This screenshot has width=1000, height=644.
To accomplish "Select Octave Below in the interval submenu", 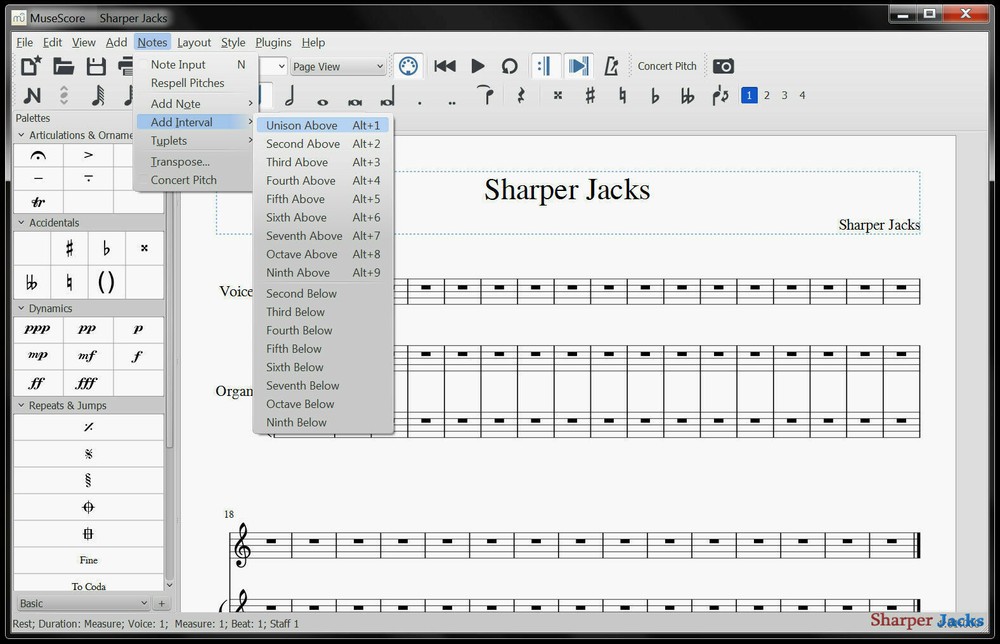I will point(299,404).
